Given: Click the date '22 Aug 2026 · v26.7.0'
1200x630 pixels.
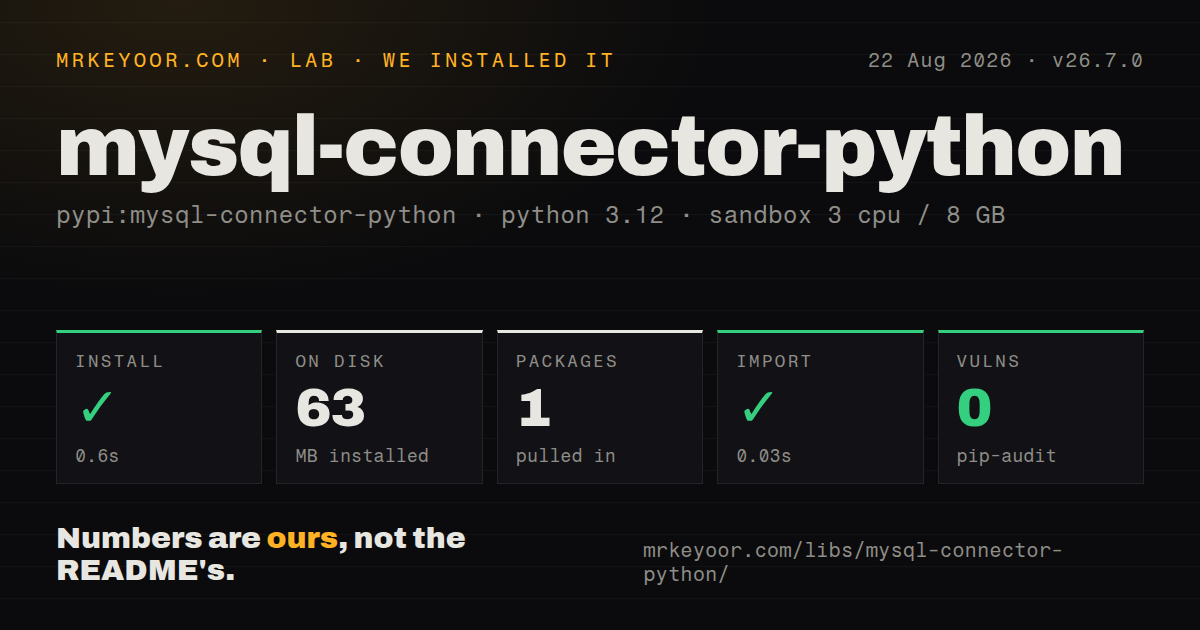Looking at the screenshot, I should (x=1005, y=61).
